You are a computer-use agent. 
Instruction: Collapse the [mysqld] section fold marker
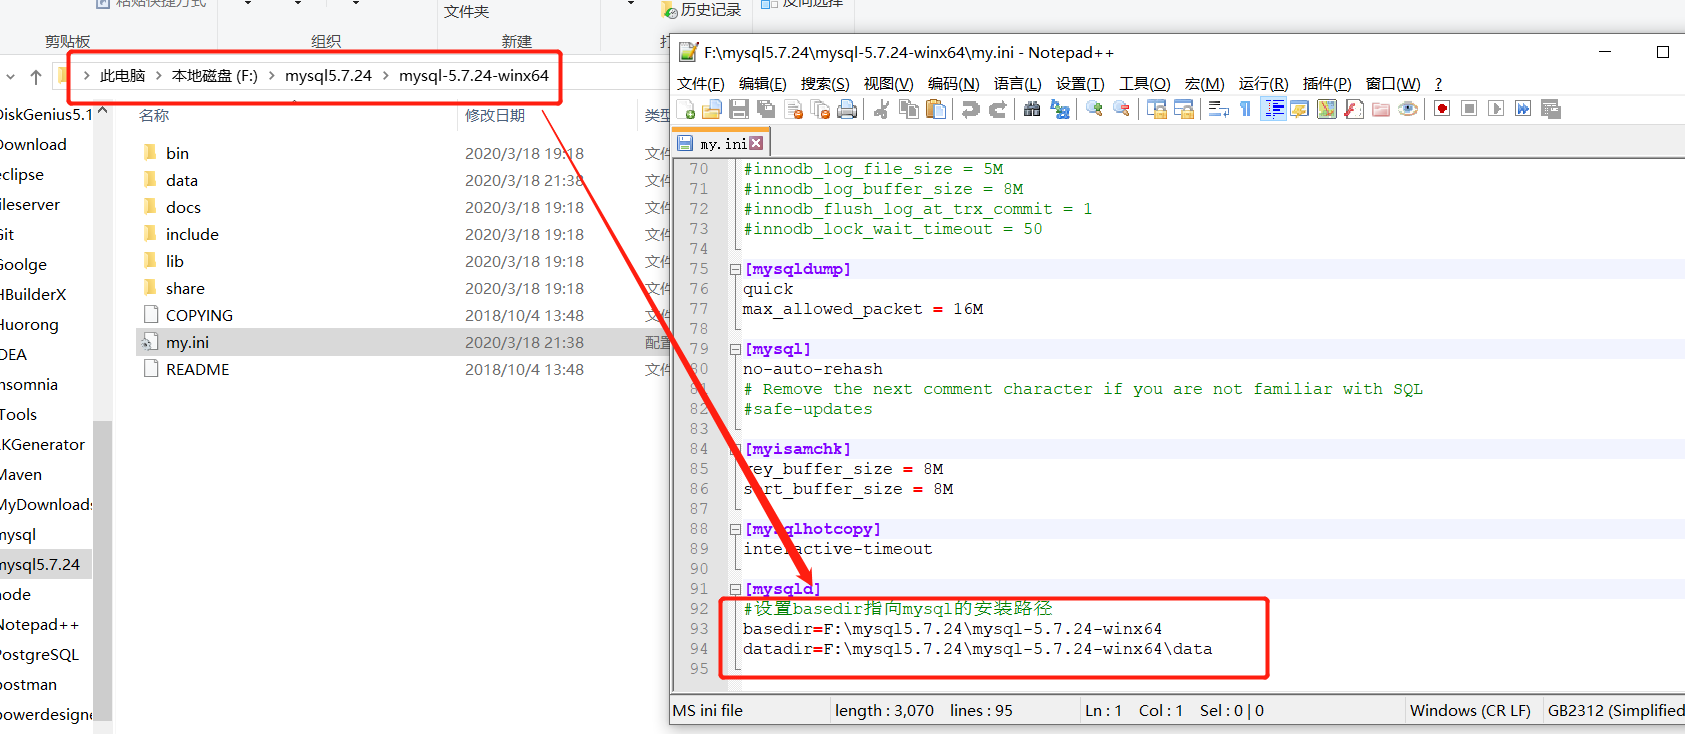pyautogui.click(x=735, y=589)
